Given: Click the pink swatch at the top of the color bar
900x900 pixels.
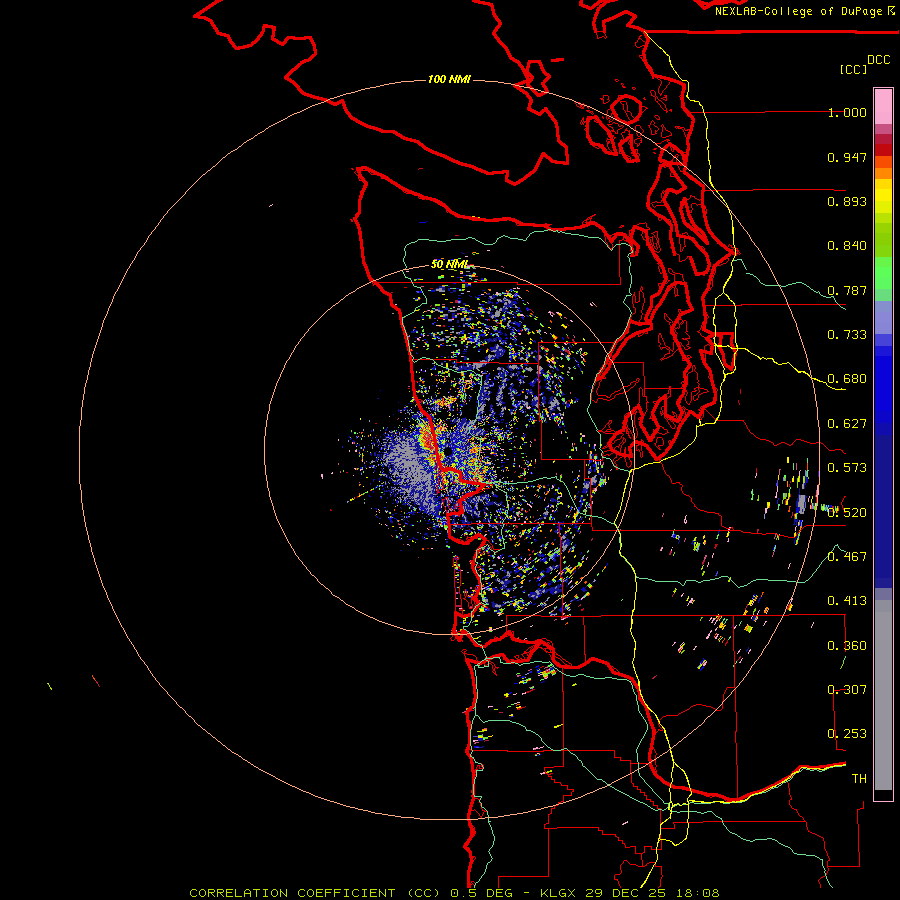Looking at the screenshot, I should point(883,107).
